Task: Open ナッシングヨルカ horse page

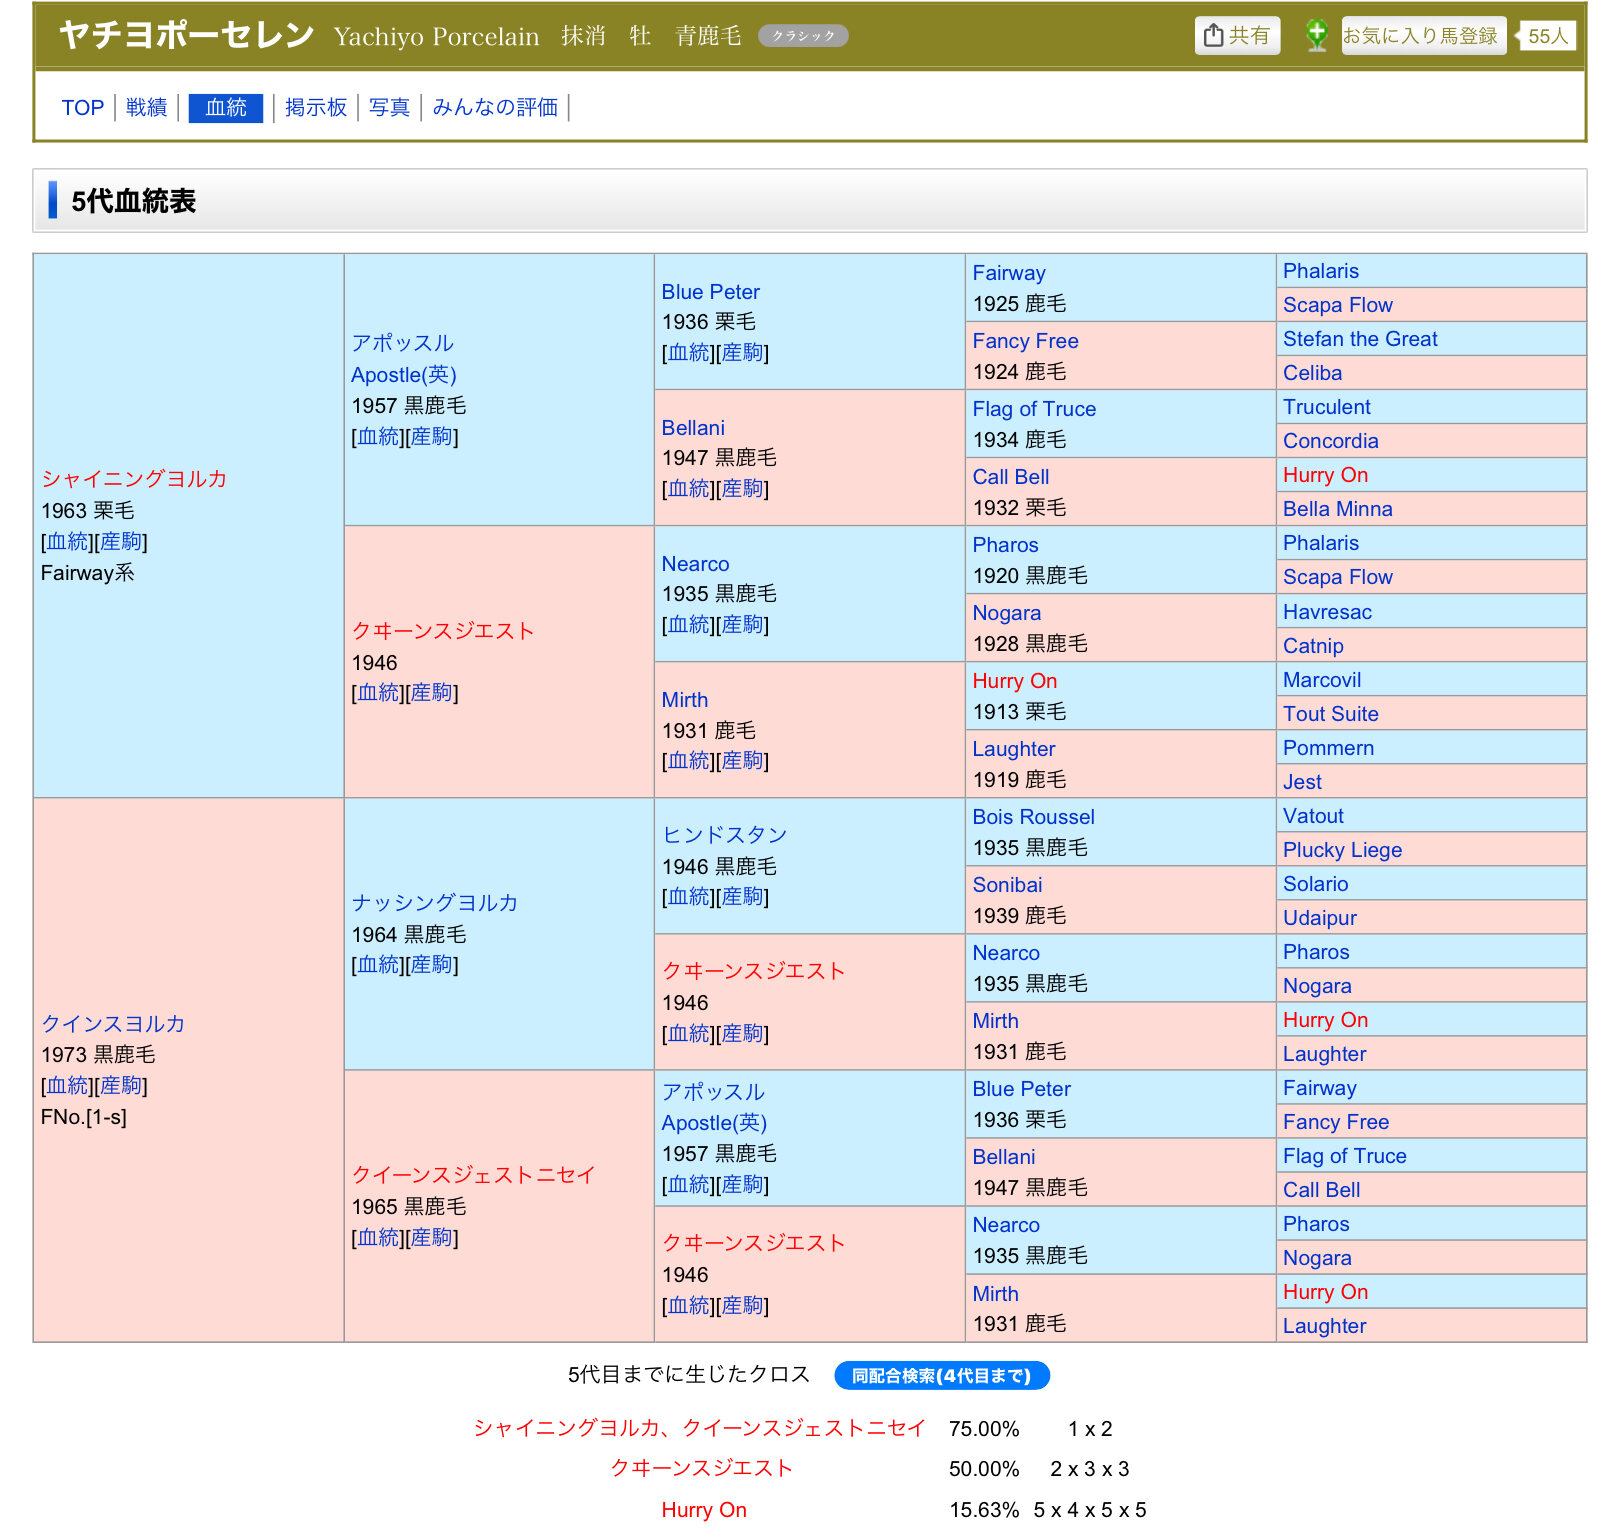Action: (434, 903)
